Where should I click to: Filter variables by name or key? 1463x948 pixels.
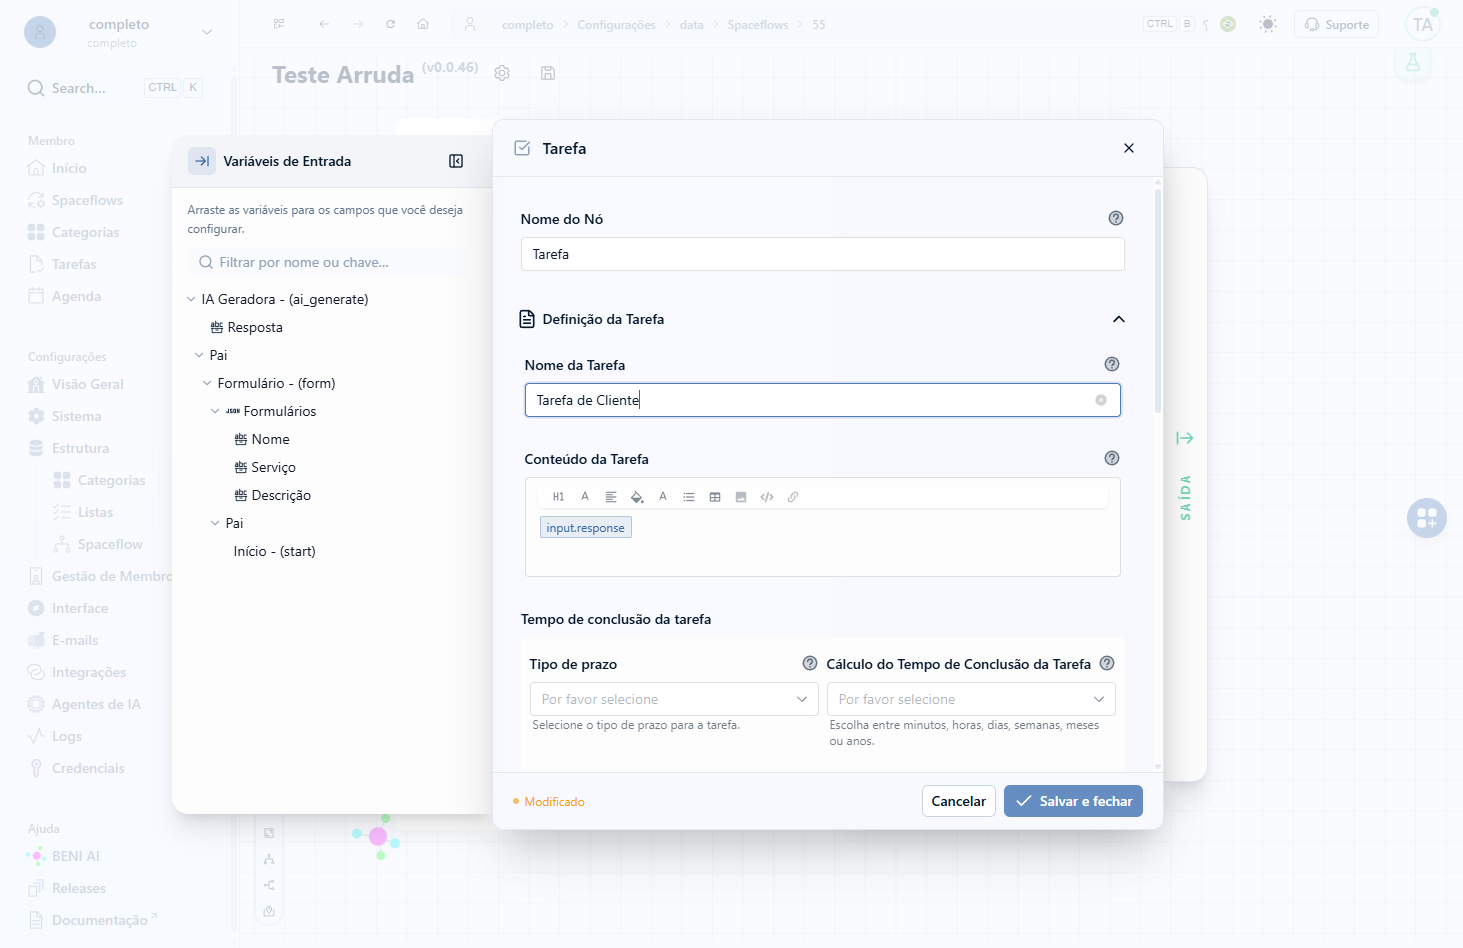pyautogui.click(x=327, y=262)
